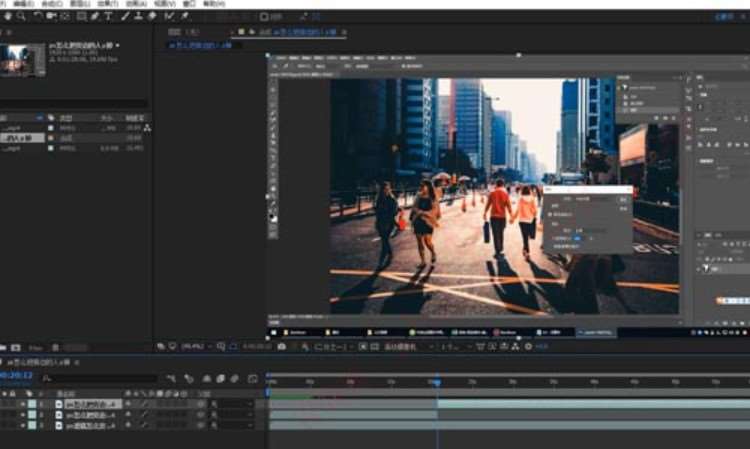Click the playhead current time indicator in timeline

pyautogui.click(x=437, y=381)
